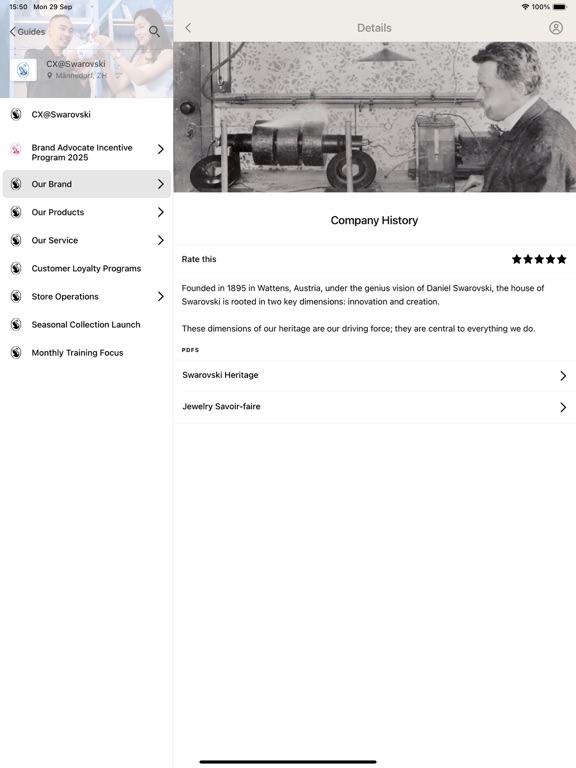Open the Swarovski Heritage PDF
This screenshot has height=768, width=576.
tap(375, 376)
